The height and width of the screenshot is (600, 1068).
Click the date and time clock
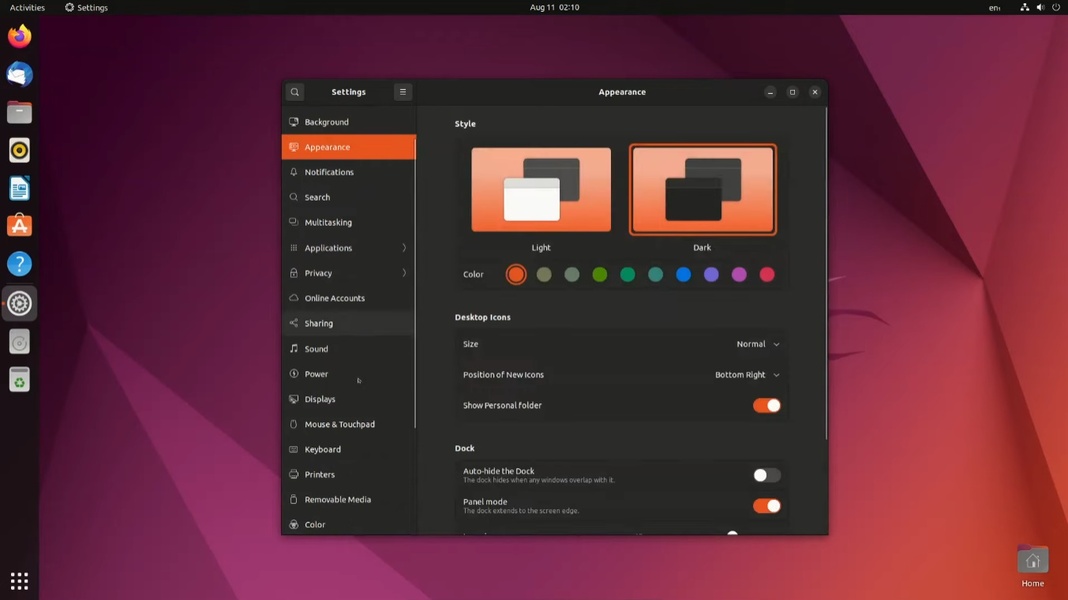pyautogui.click(x=554, y=7)
